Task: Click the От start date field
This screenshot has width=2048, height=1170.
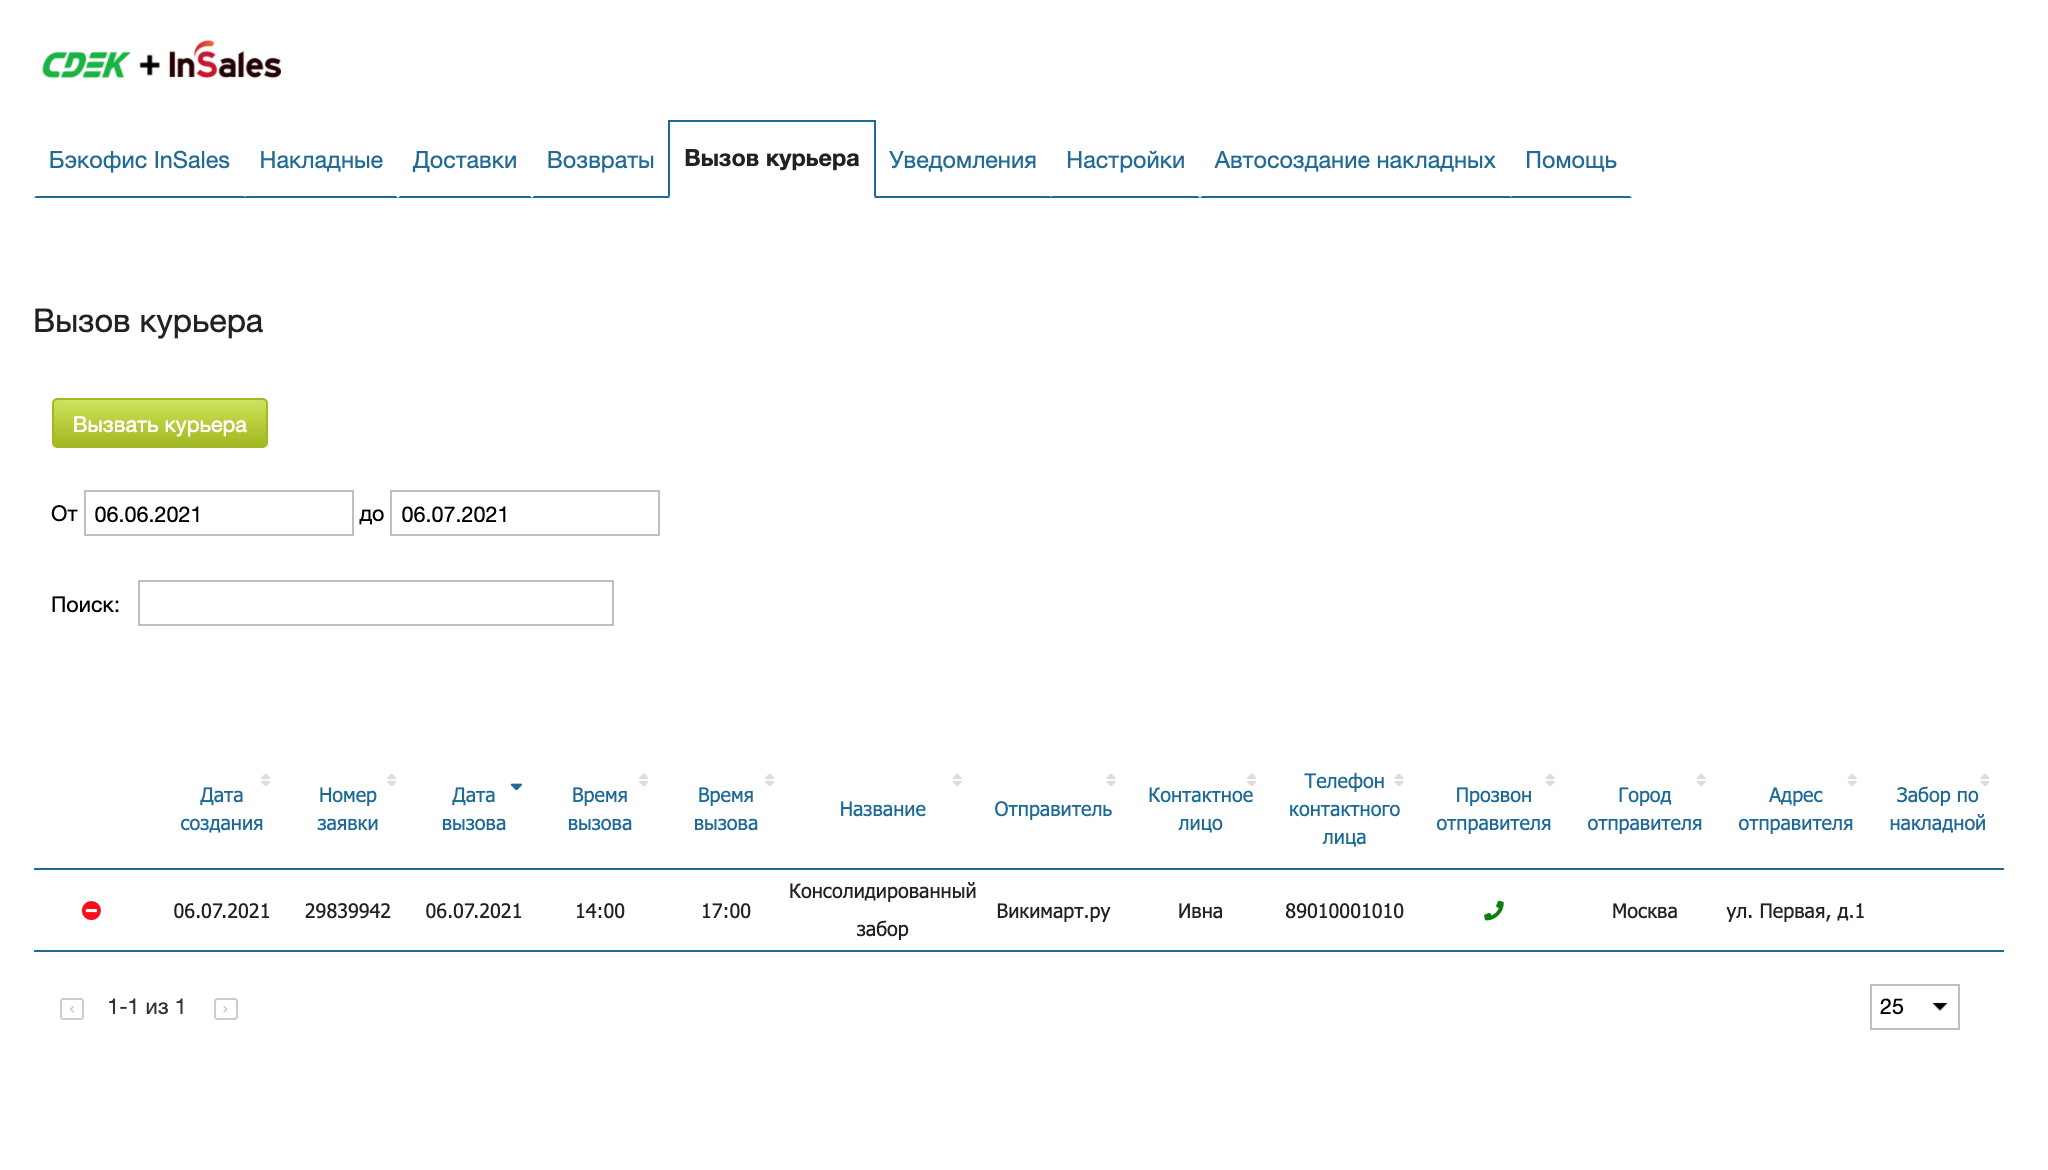Action: point(219,513)
